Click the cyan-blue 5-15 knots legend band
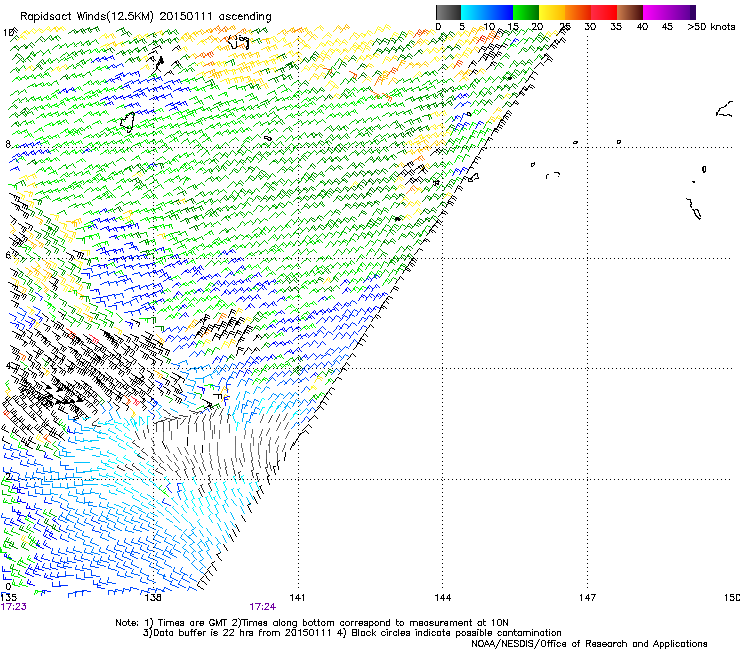740x650 pixels. tap(487, 12)
